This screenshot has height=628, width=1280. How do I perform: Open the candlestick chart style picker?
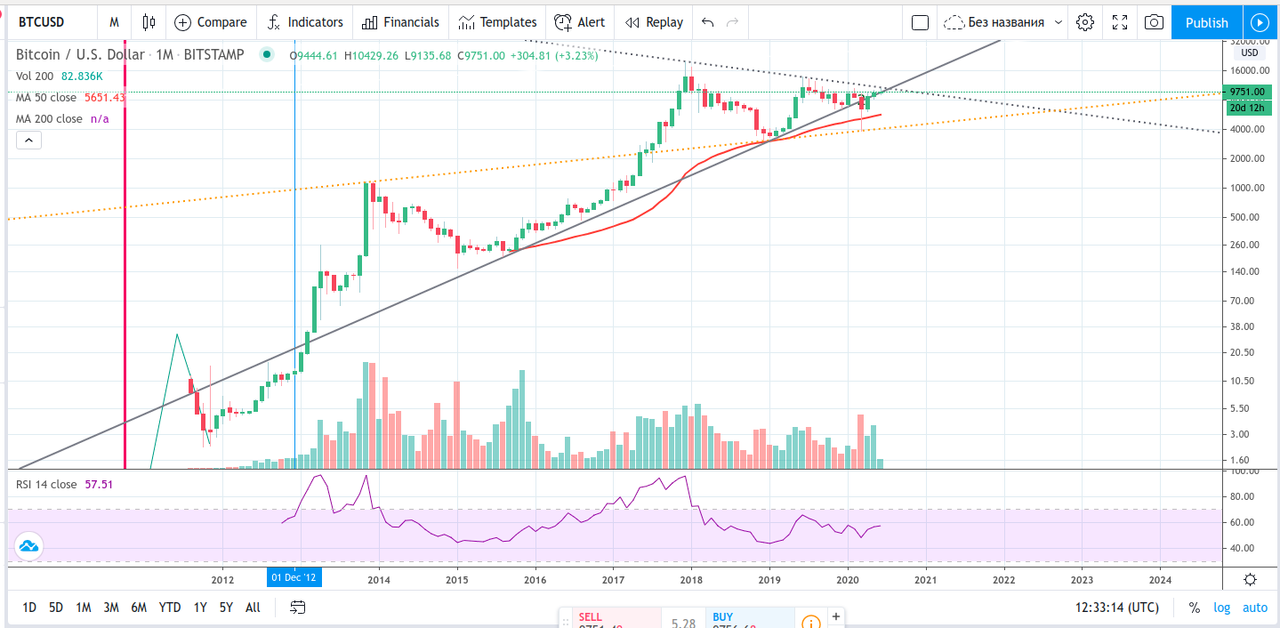149,22
